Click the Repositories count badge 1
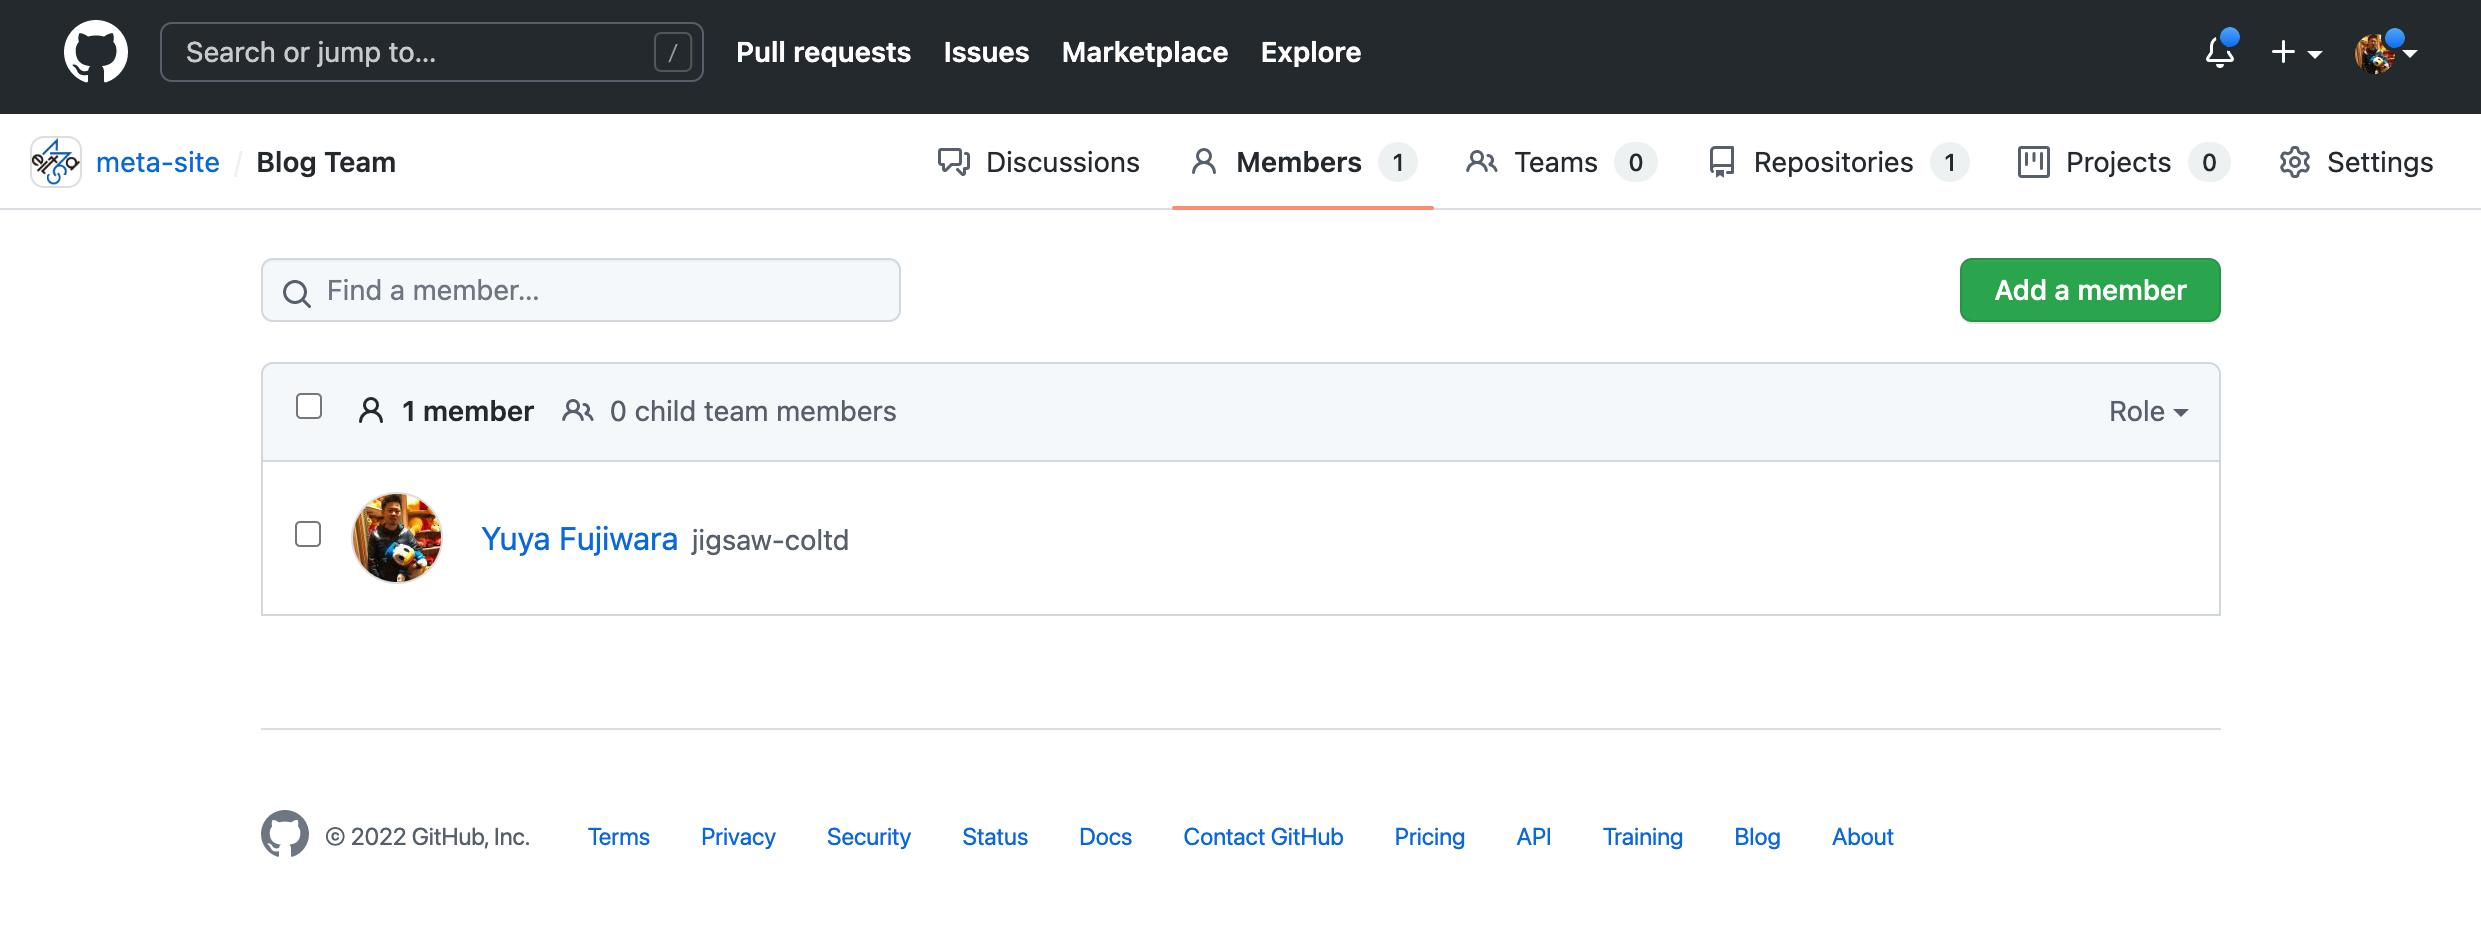The height and width of the screenshot is (941, 2481). tap(1949, 162)
